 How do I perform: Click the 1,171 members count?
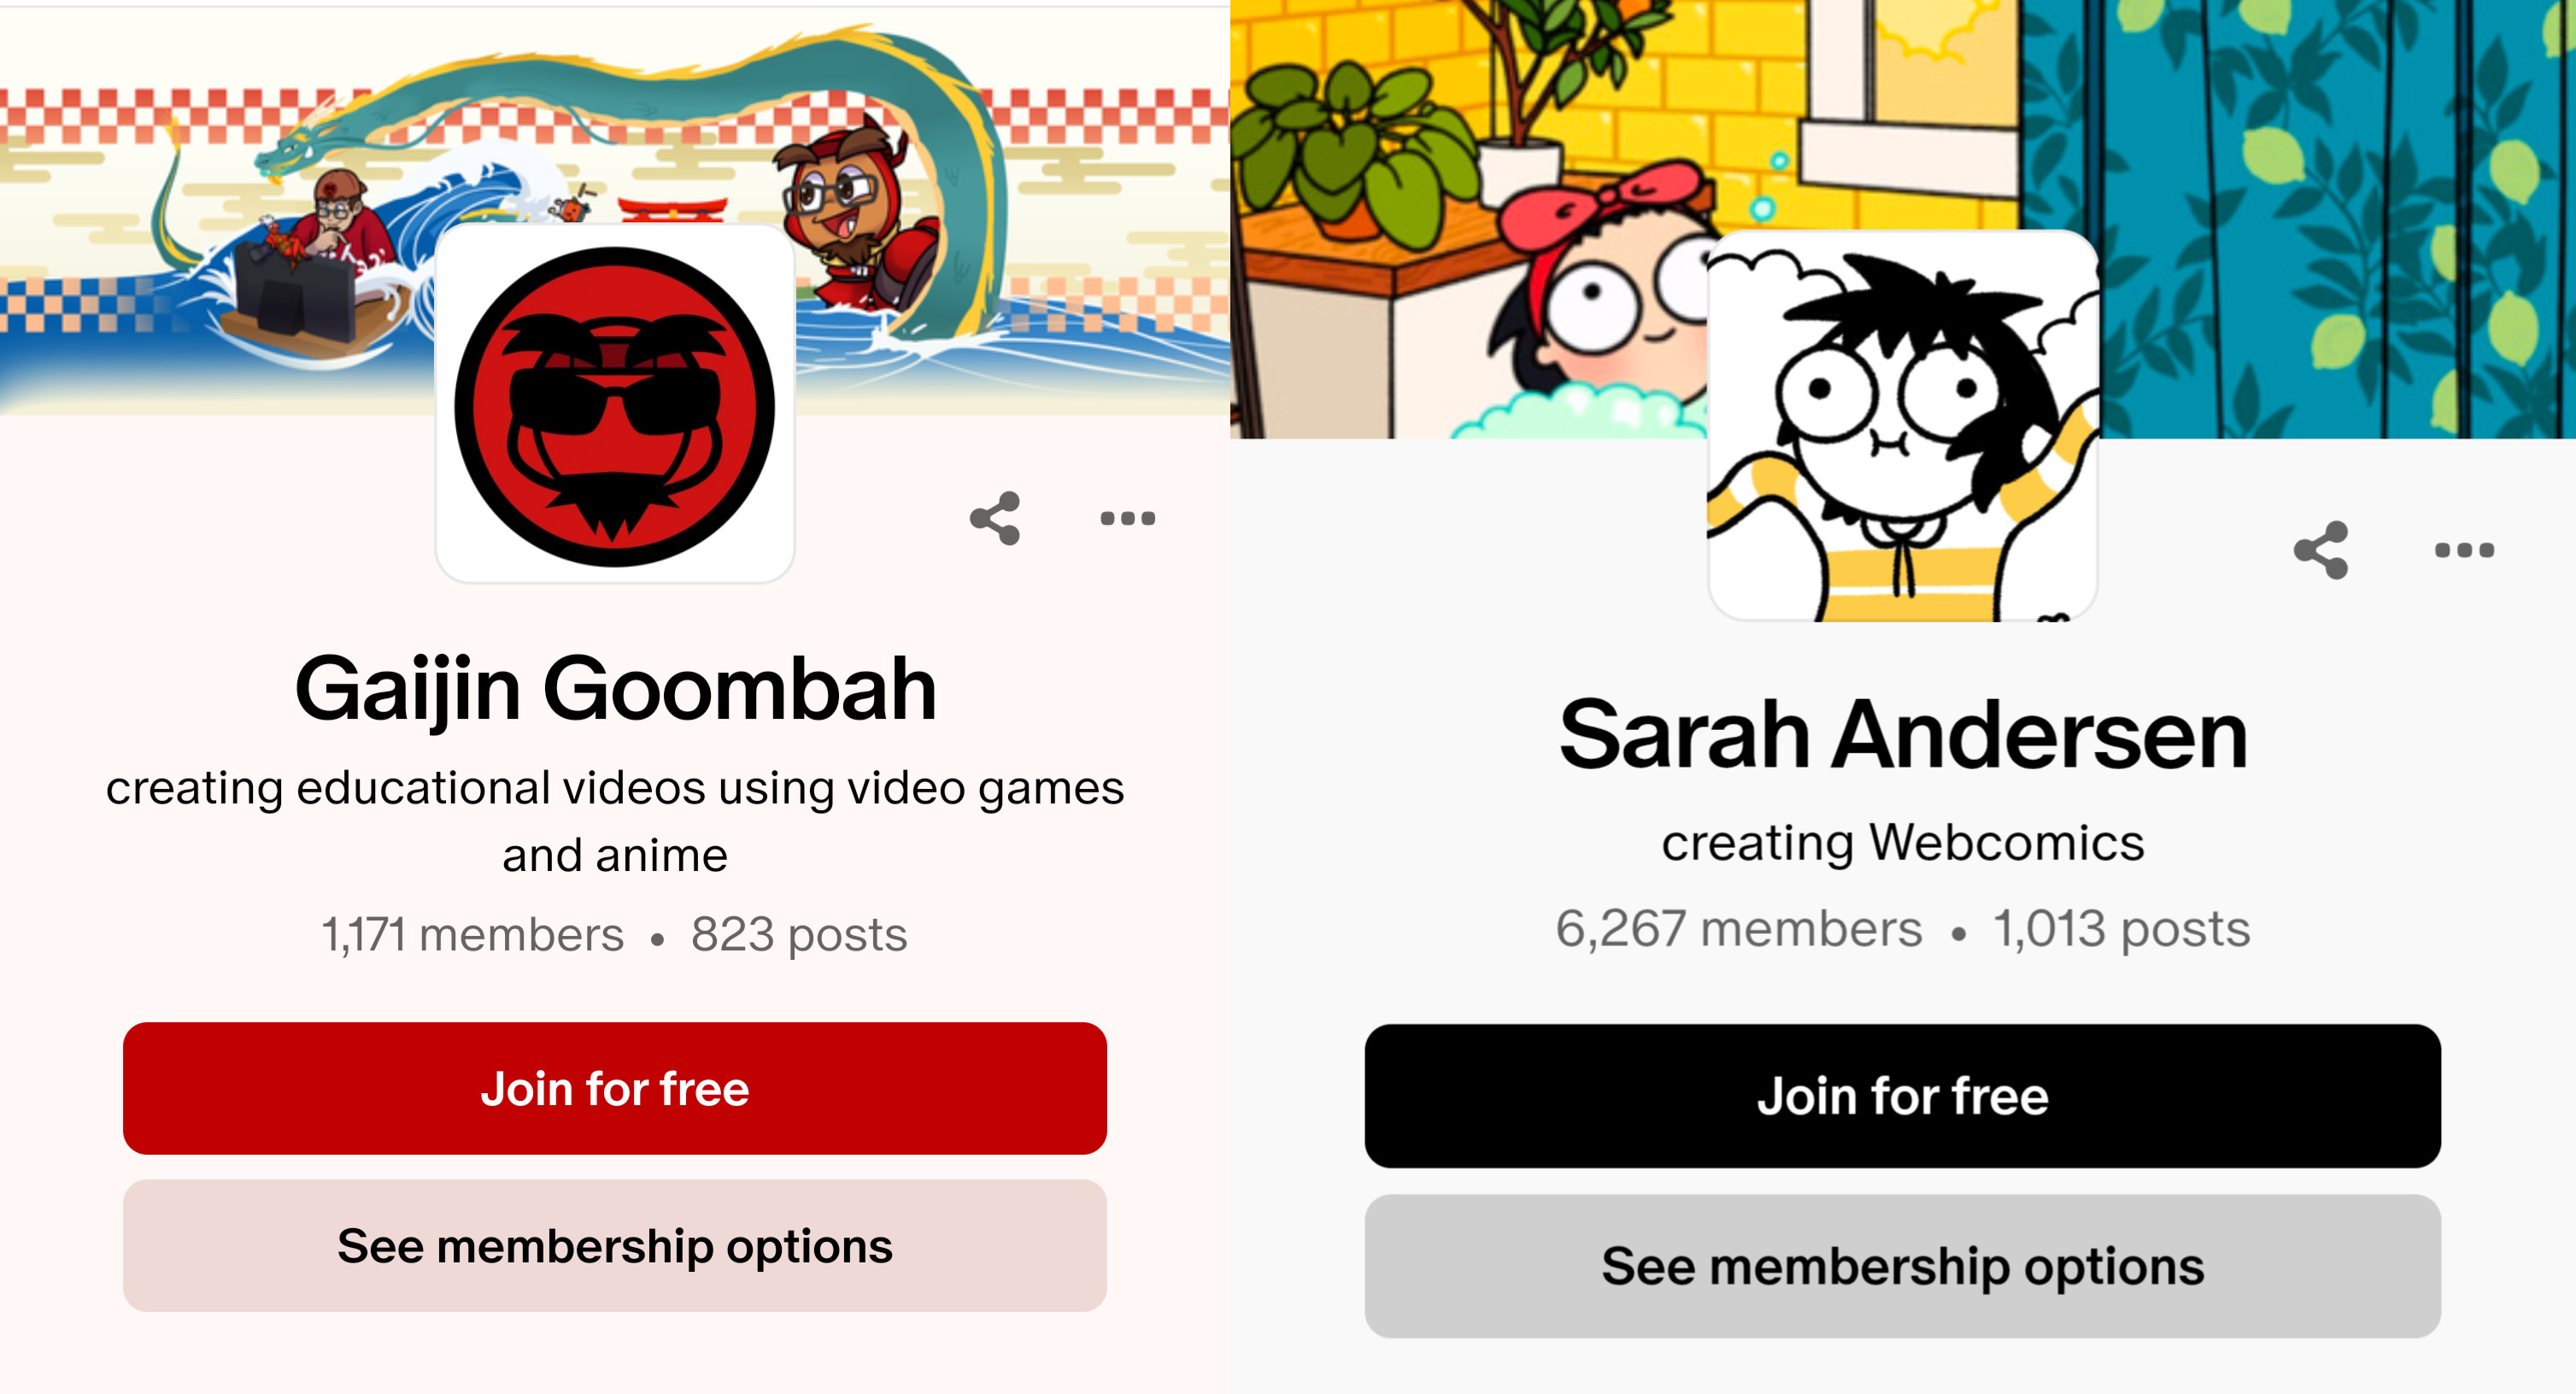tap(472, 935)
